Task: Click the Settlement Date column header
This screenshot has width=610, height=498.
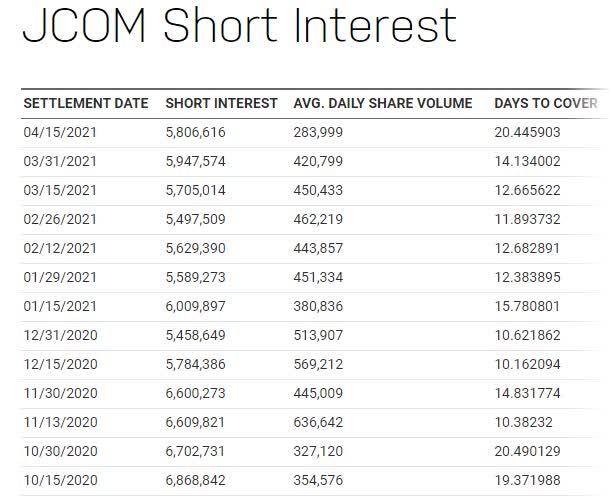Action: [86, 103]
